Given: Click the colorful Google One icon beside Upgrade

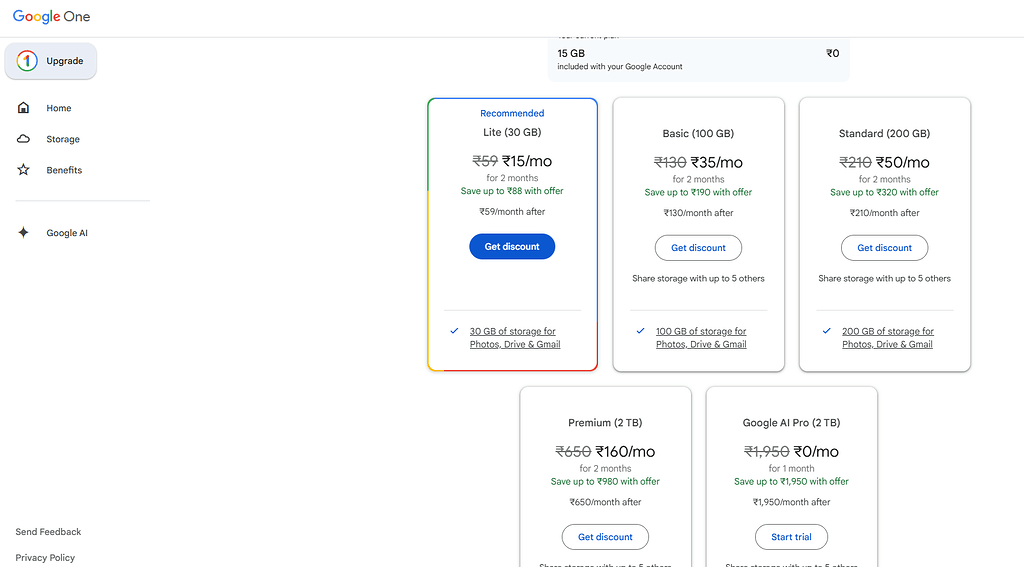Looking at the screenshot, I should pyautogui.click(x=27, y=61).
